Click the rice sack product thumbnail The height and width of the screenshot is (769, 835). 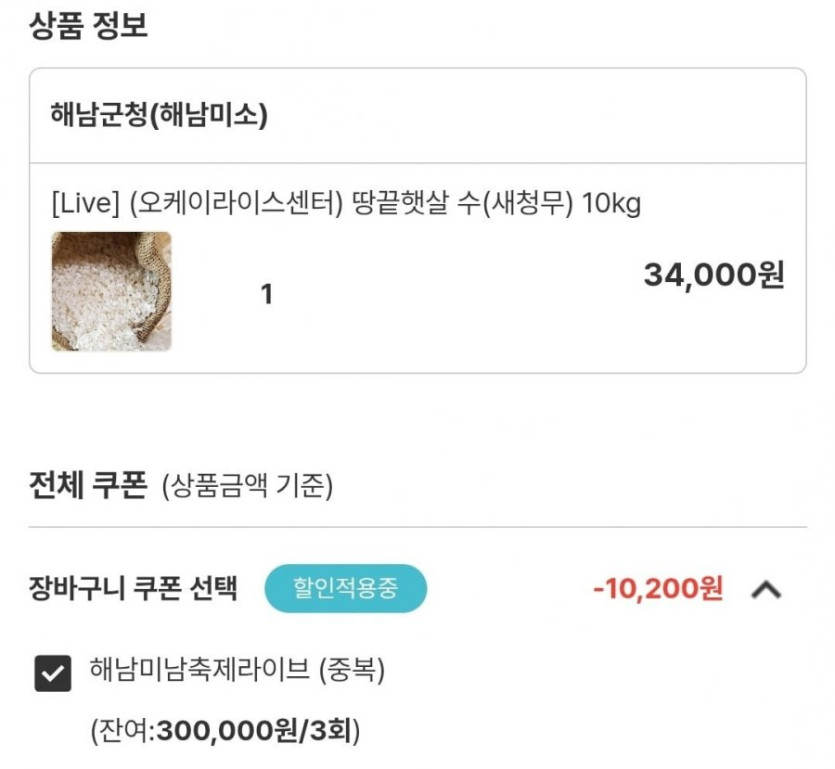[111, 291]
